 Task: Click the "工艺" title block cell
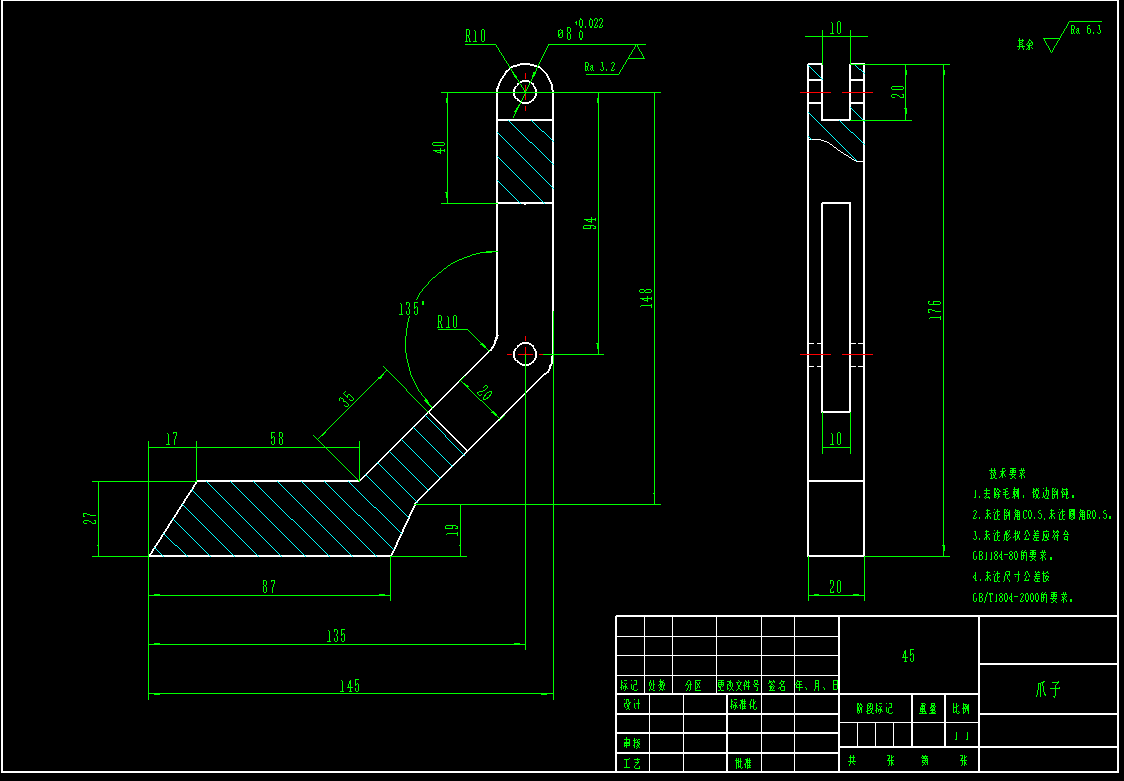coord(632,763)
